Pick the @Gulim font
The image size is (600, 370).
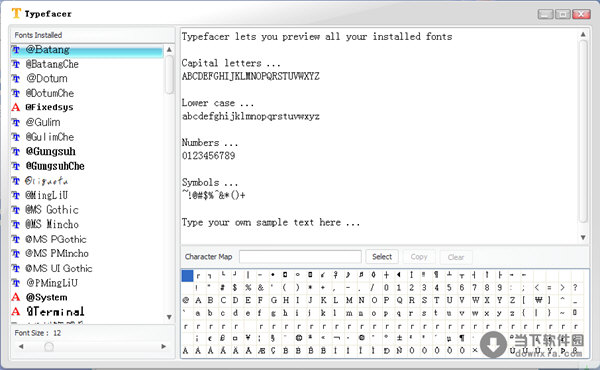click(x=43, y=122)
